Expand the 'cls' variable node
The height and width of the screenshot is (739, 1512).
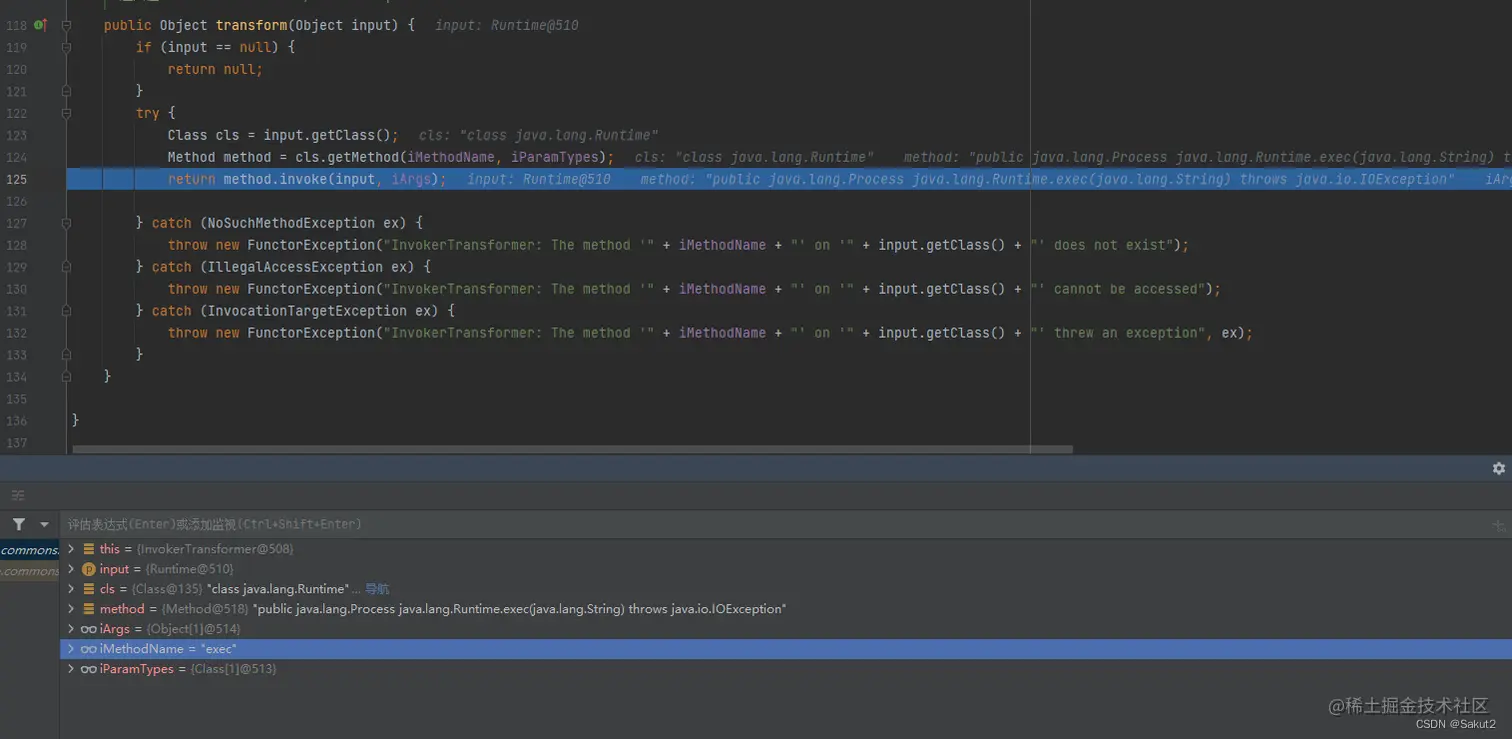coord(71,589)
